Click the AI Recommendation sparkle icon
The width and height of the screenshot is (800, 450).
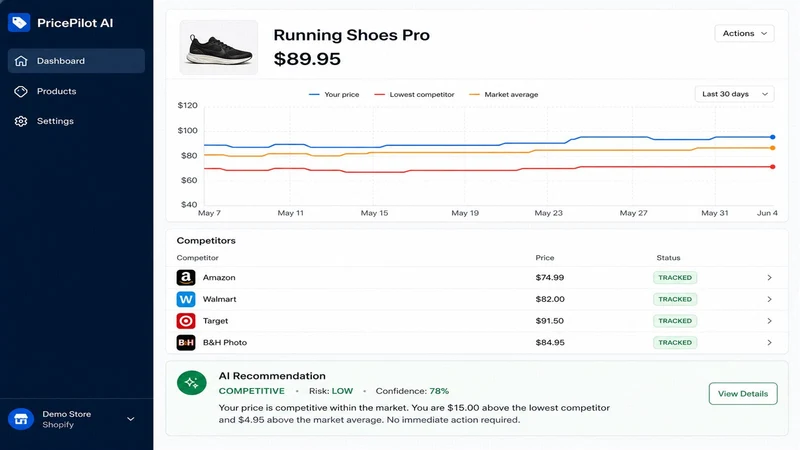(x=192, y=383)
